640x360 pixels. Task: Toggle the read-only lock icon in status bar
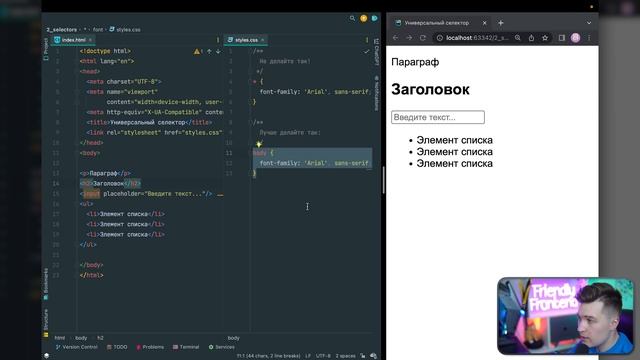tap(362, 356)
